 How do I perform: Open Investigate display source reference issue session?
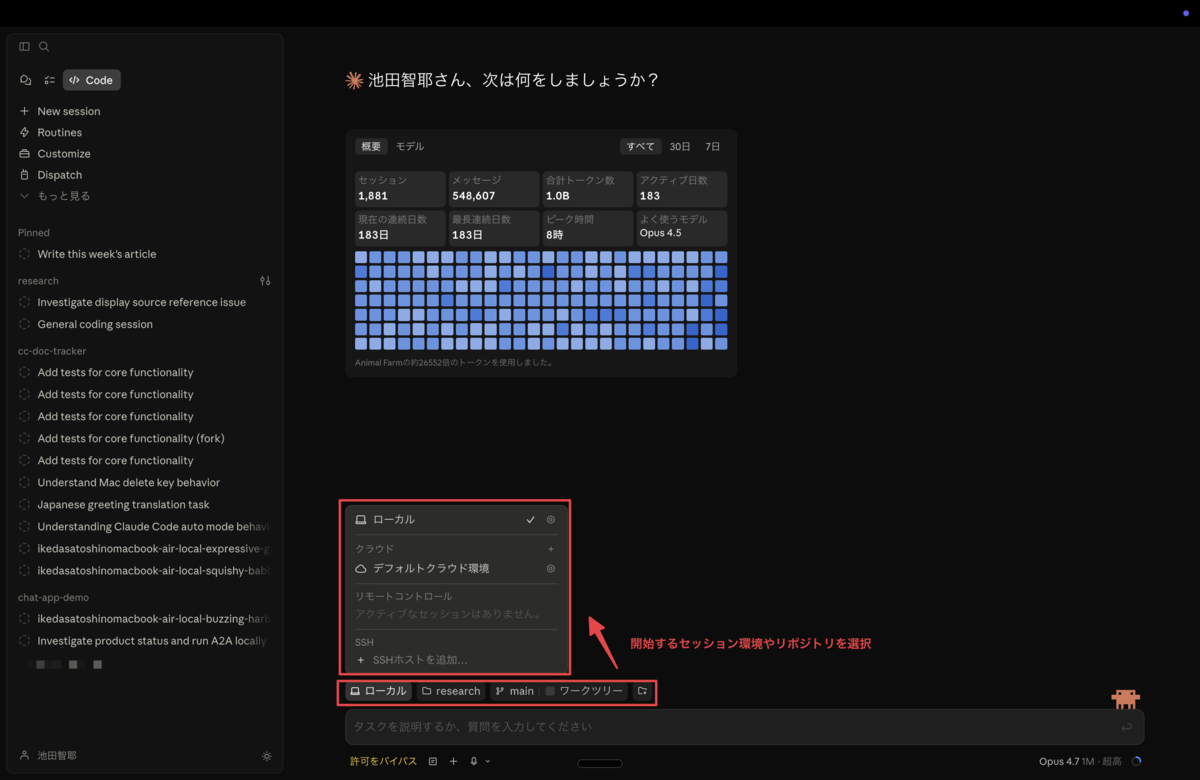[x=141, y=302]
